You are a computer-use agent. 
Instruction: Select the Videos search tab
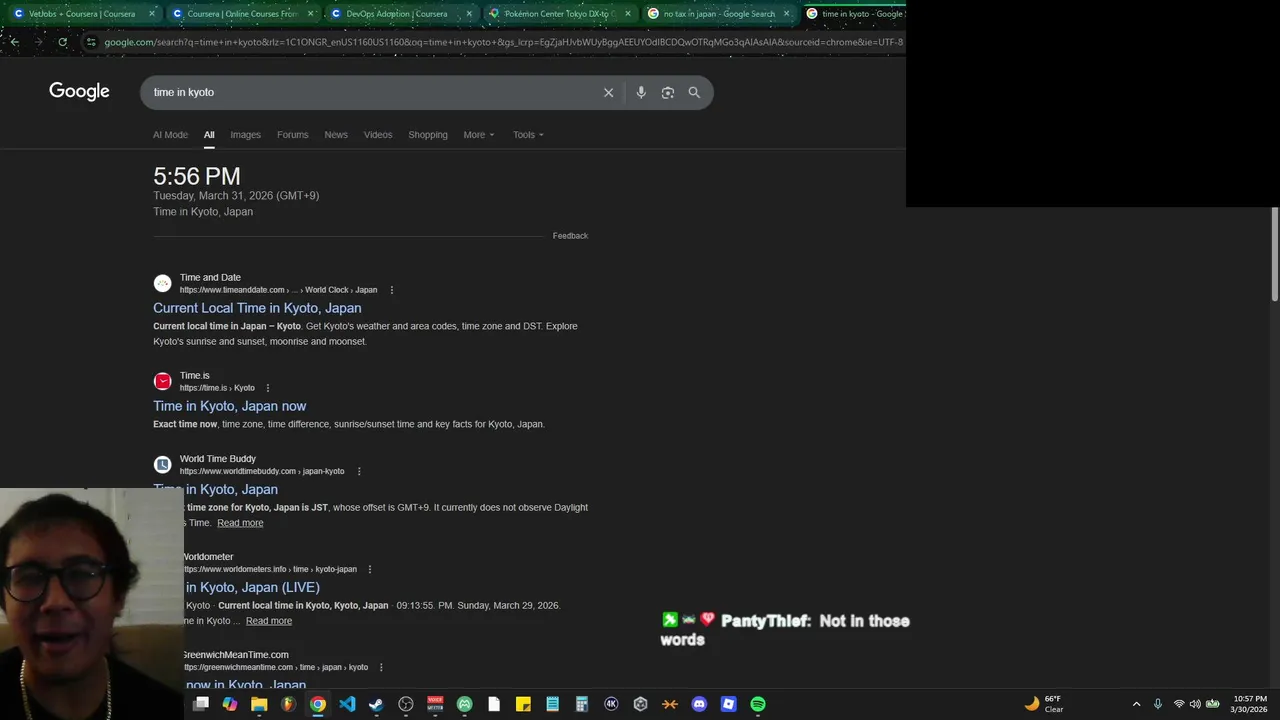pyautogui.click(x=378, y=134)
